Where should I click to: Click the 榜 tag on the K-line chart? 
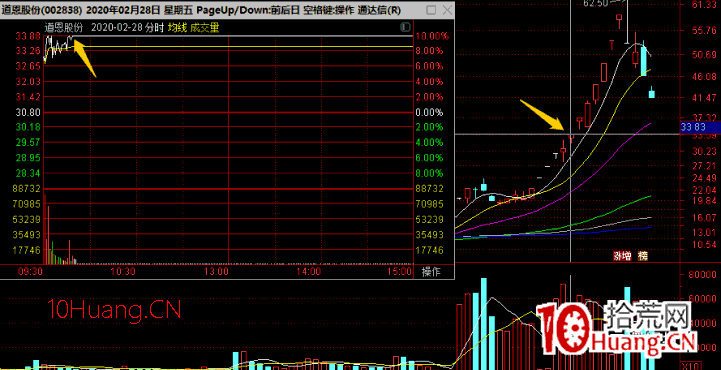point(642,256)
